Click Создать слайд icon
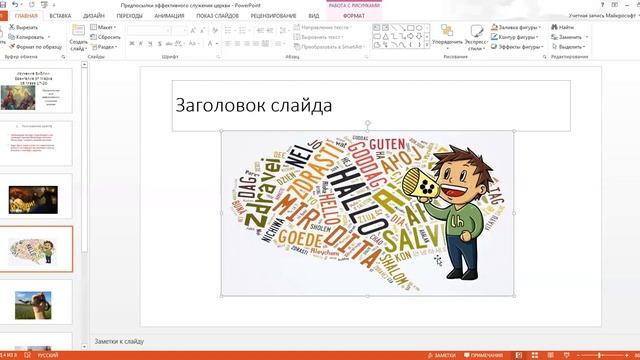The height and width of the screenshot is (360, 640). coord(78,31)
